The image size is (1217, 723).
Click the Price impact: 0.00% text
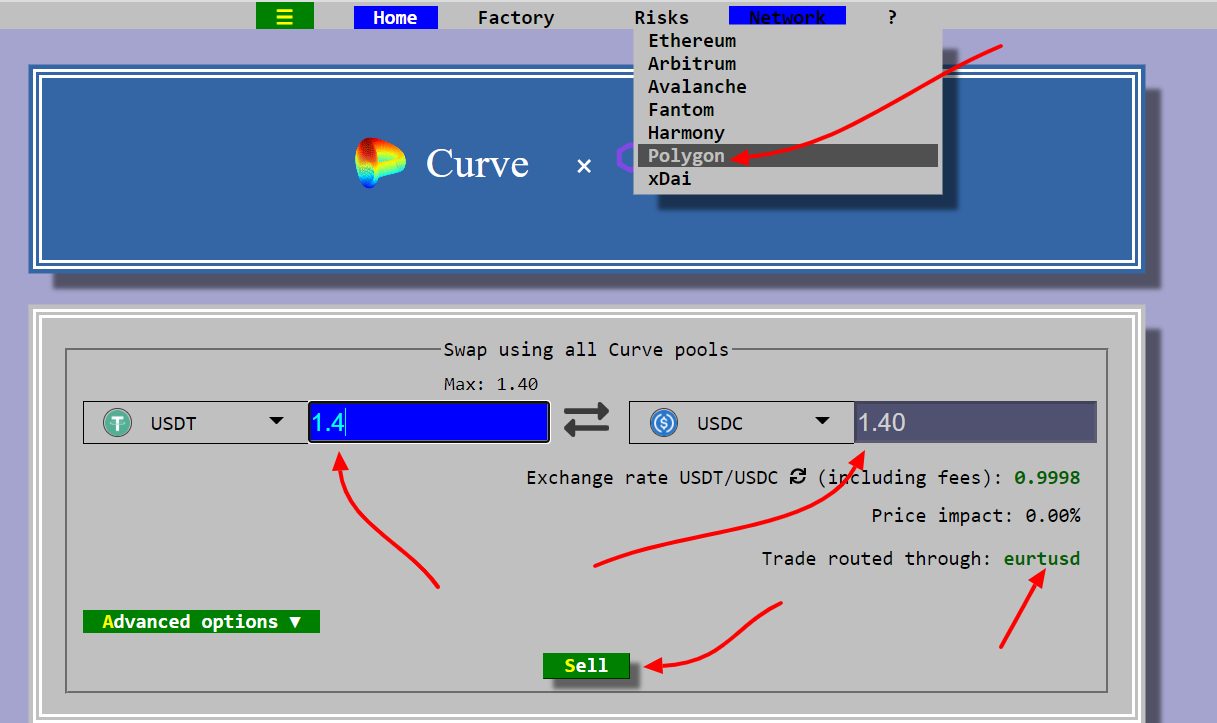coord(976,516)
